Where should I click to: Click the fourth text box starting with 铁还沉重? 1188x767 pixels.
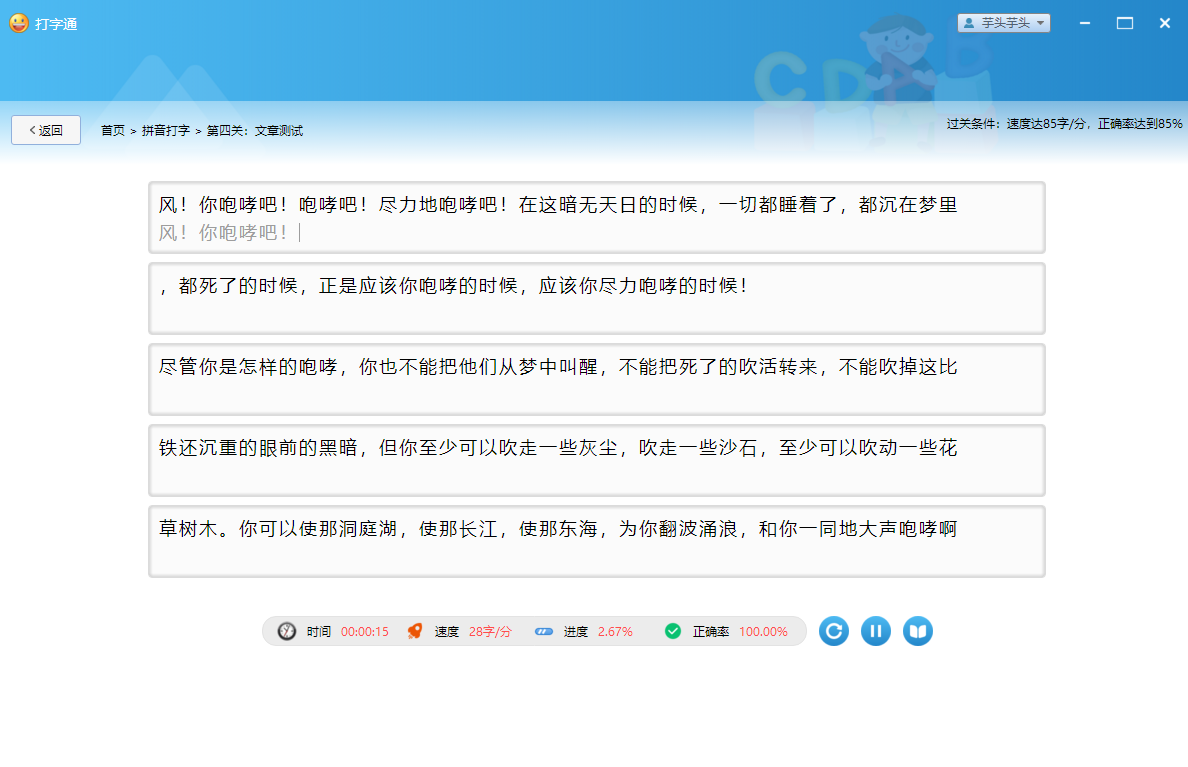click(596, 460)
